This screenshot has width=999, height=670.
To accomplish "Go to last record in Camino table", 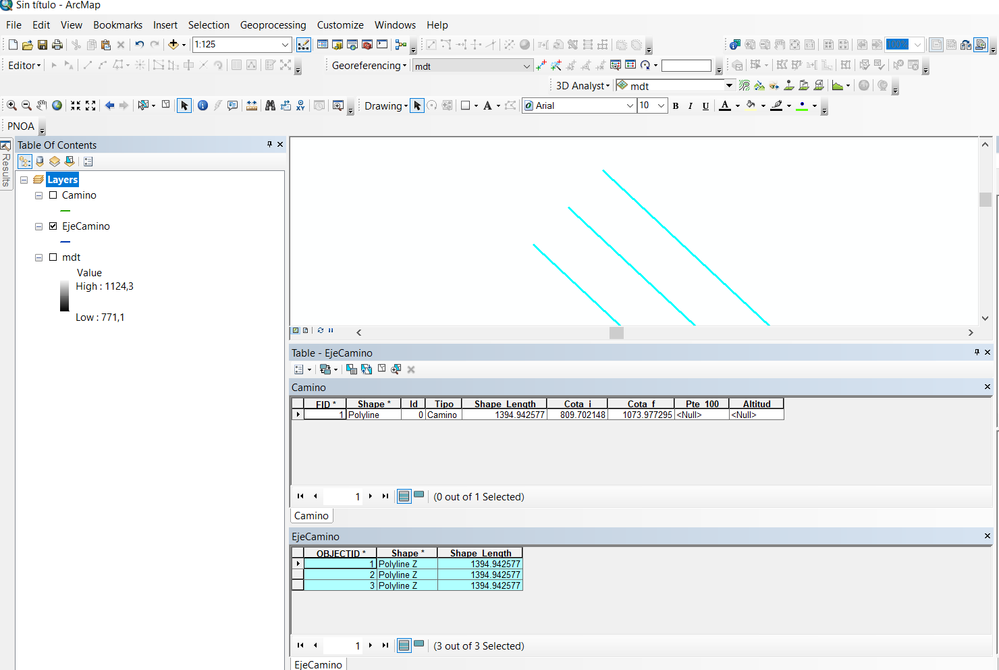I will [x=385, y=496].
